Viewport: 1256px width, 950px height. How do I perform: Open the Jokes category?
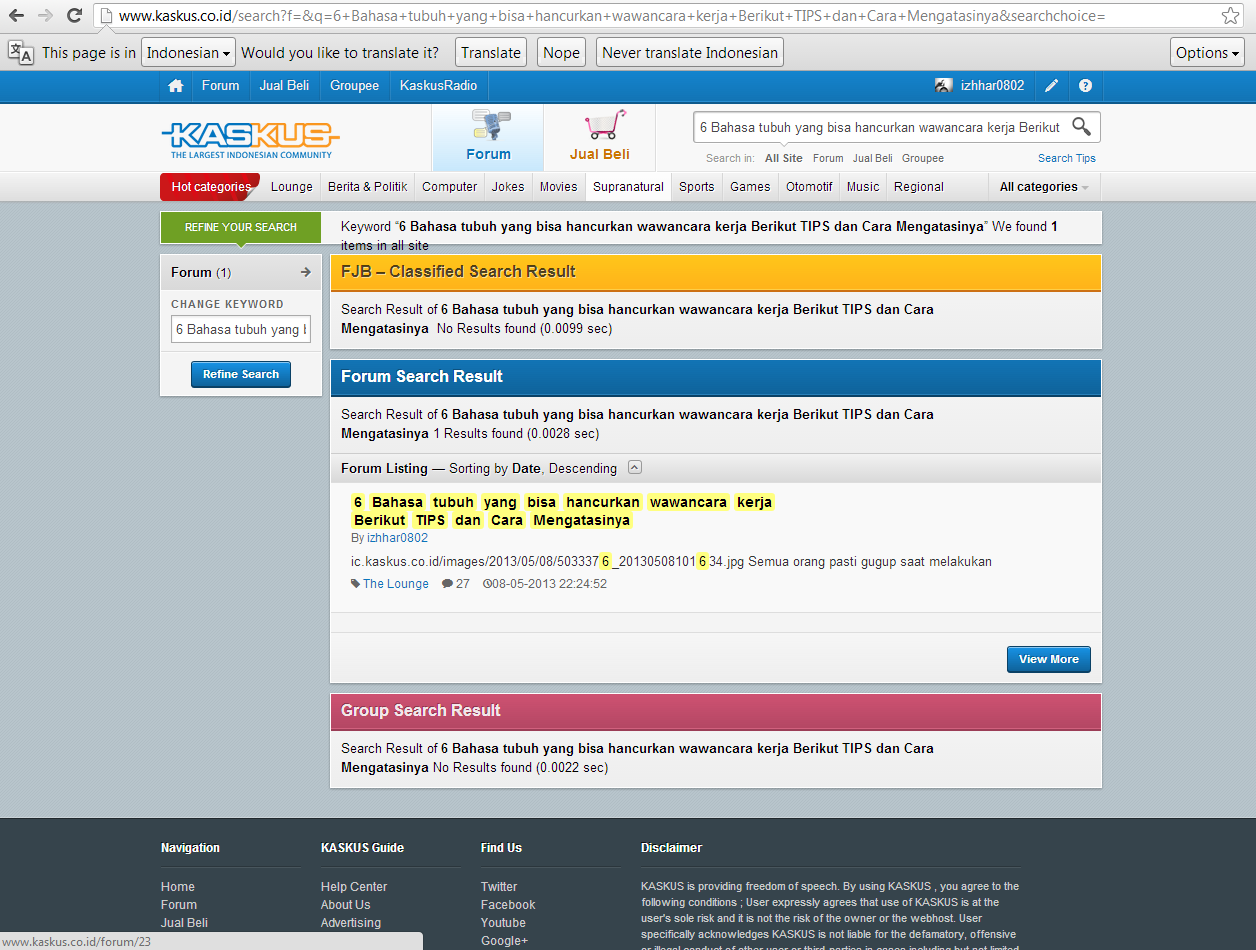pyautogui.click(x=508, y=187)
